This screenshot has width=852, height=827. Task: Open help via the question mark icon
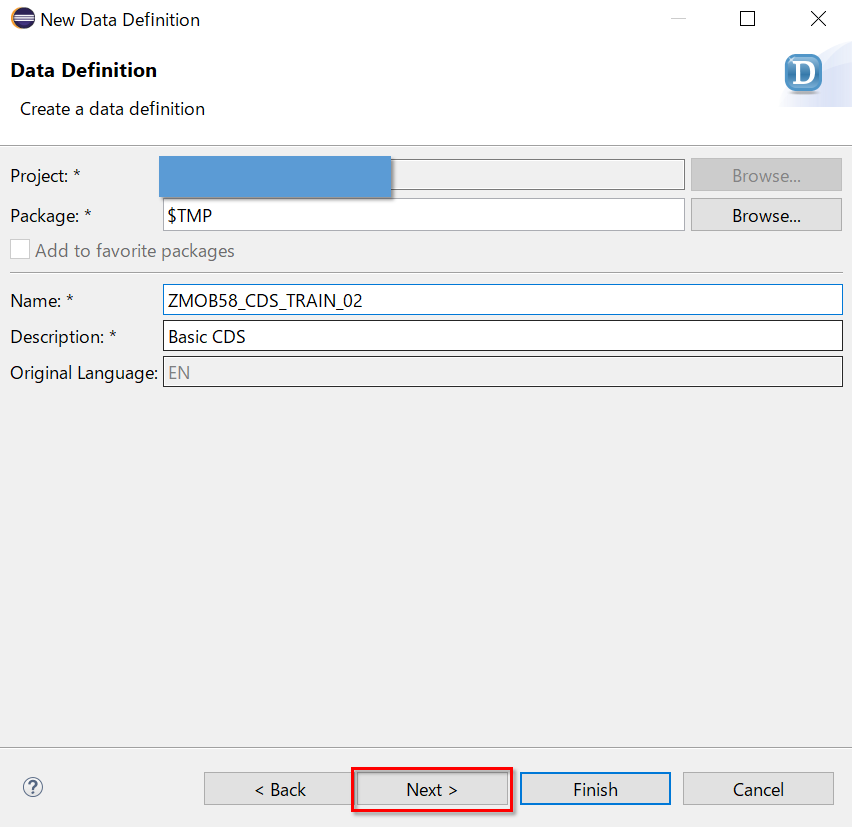[32, 788]
